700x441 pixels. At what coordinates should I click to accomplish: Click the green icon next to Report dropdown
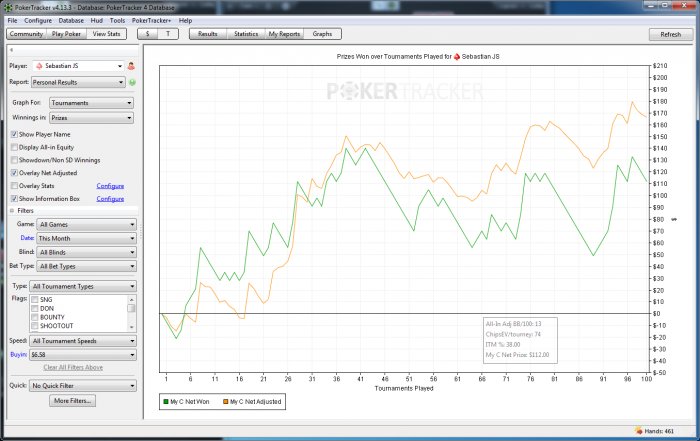(132, 81)
